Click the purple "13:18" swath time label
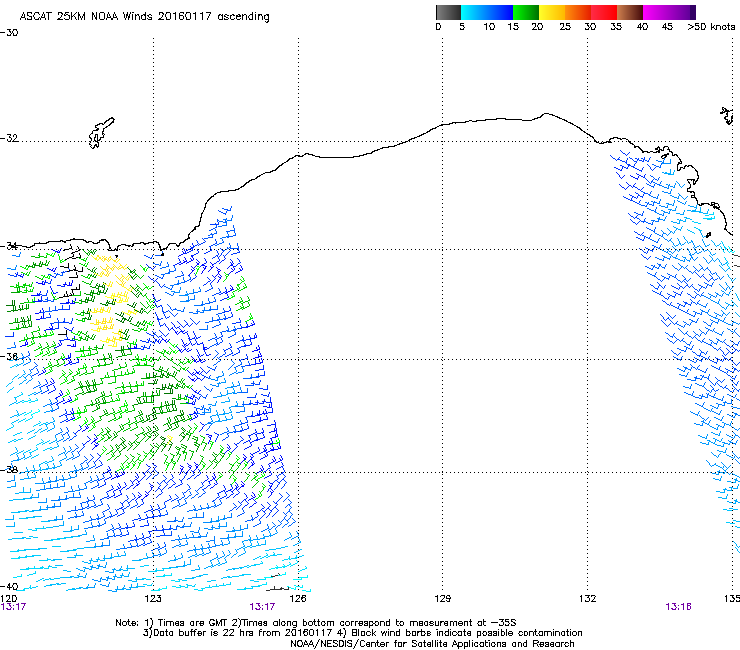 (x=678, y=607)
